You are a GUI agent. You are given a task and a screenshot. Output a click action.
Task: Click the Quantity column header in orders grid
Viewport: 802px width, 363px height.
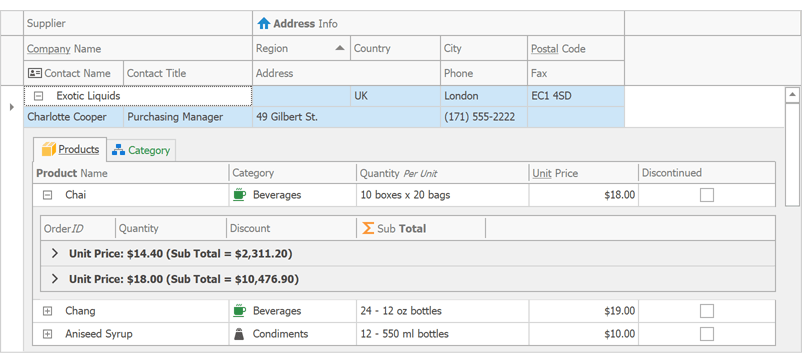pos(171,228)
